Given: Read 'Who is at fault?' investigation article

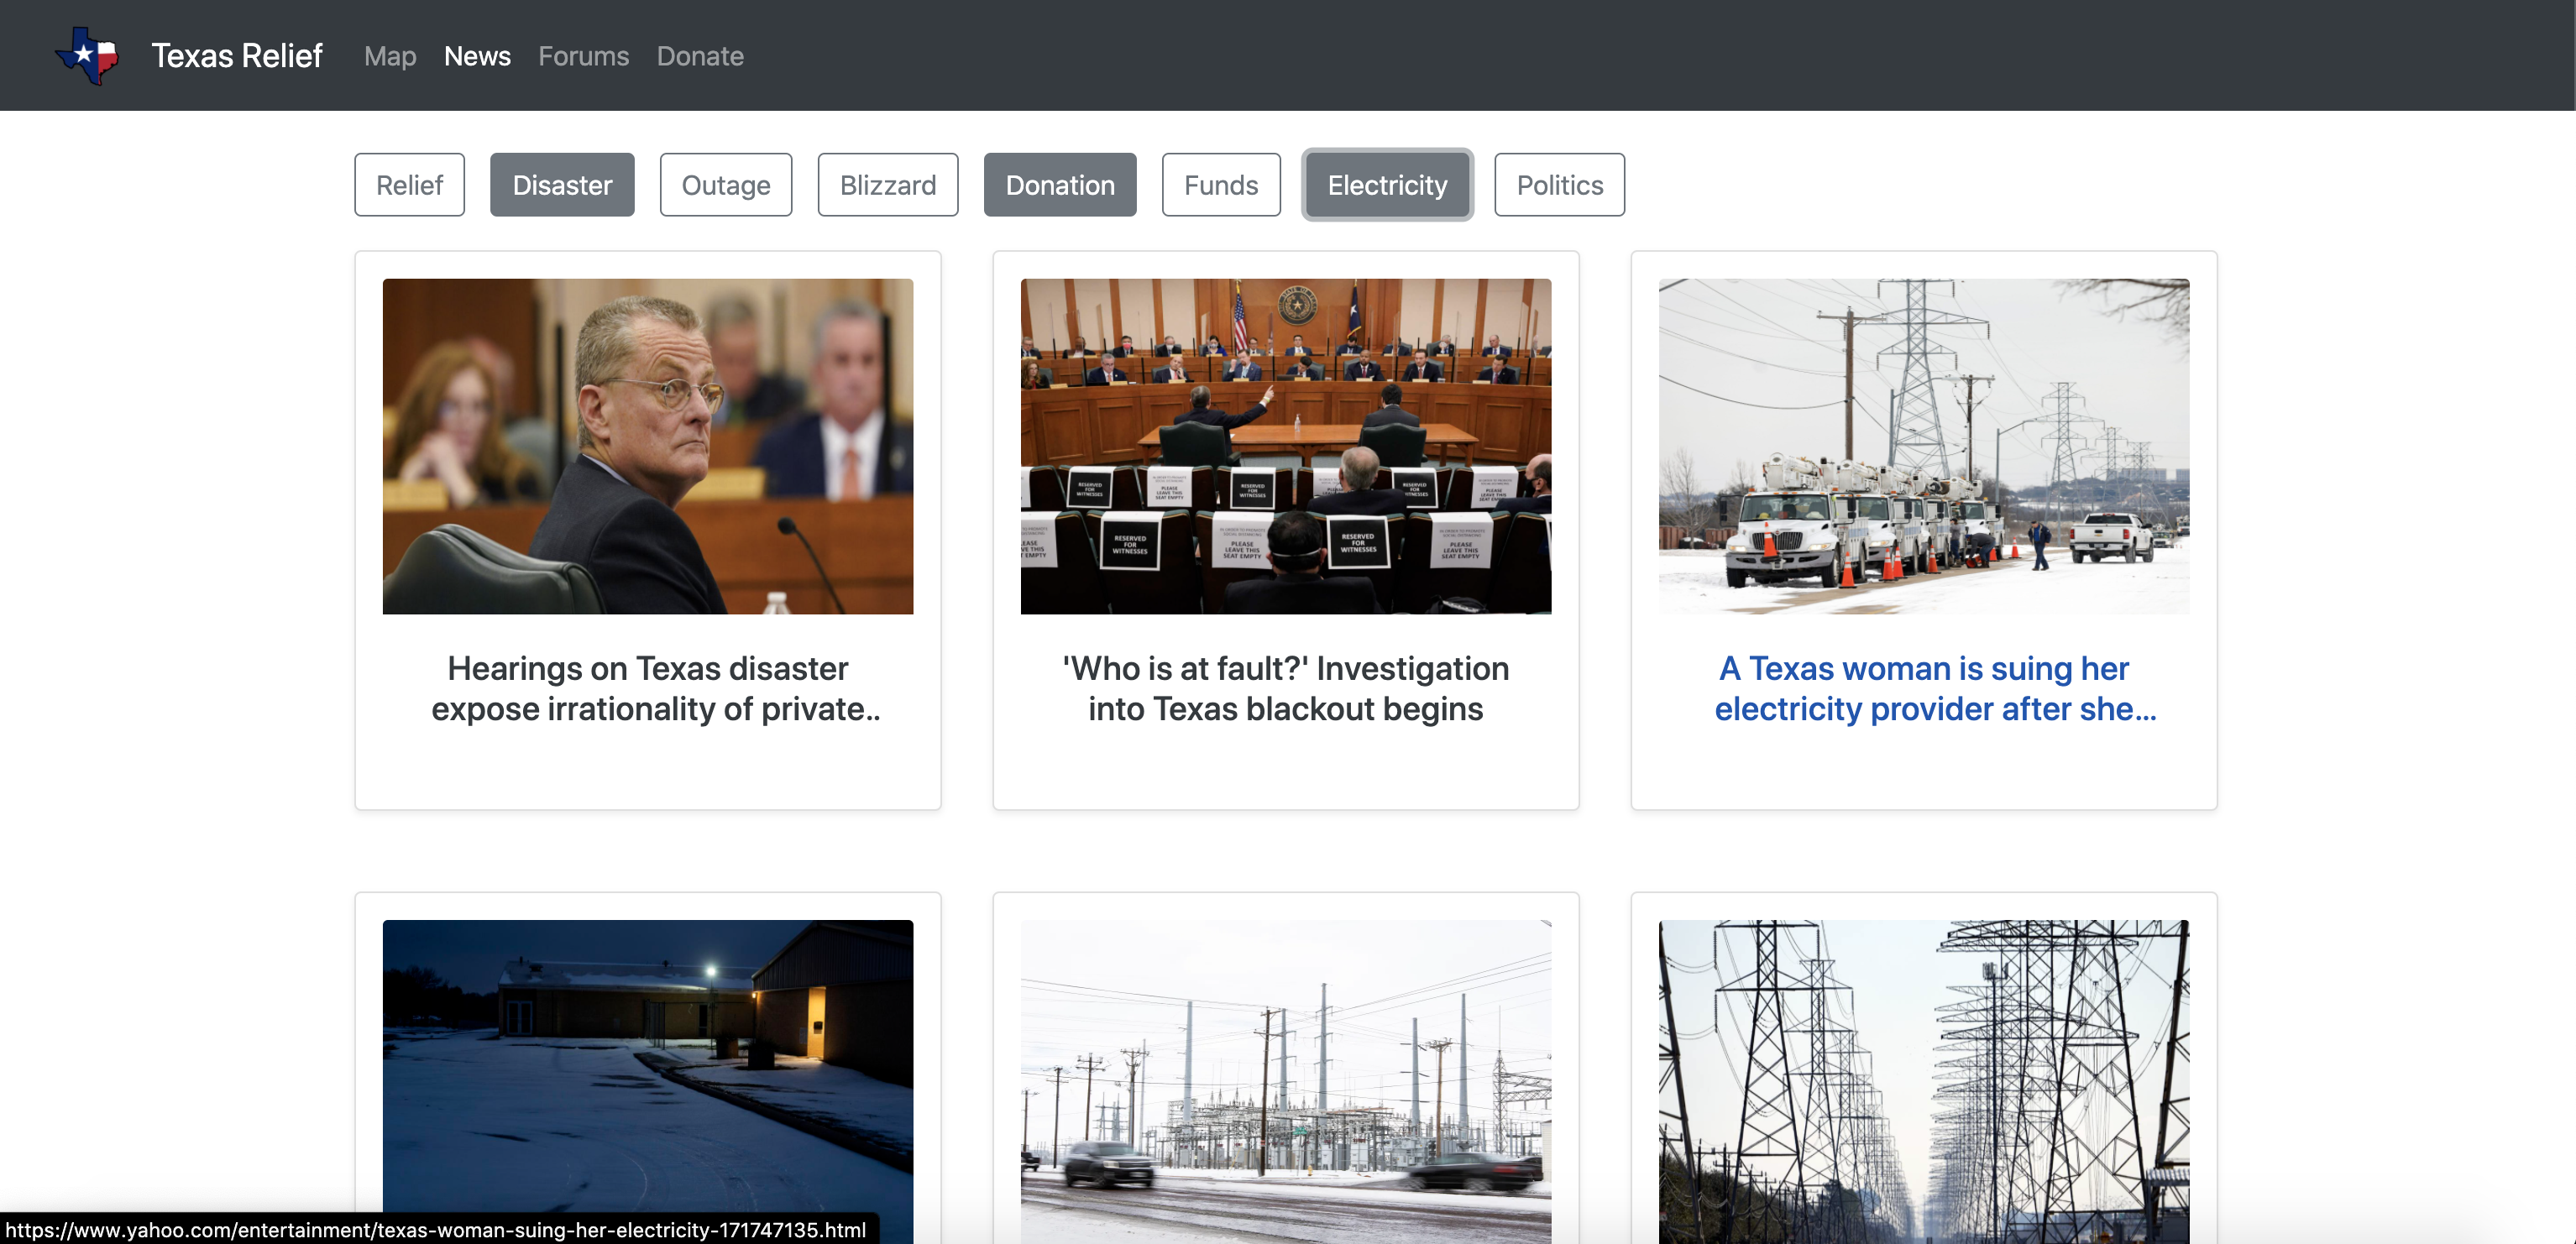Looking at the screenshot, I should pos(1285,688).
